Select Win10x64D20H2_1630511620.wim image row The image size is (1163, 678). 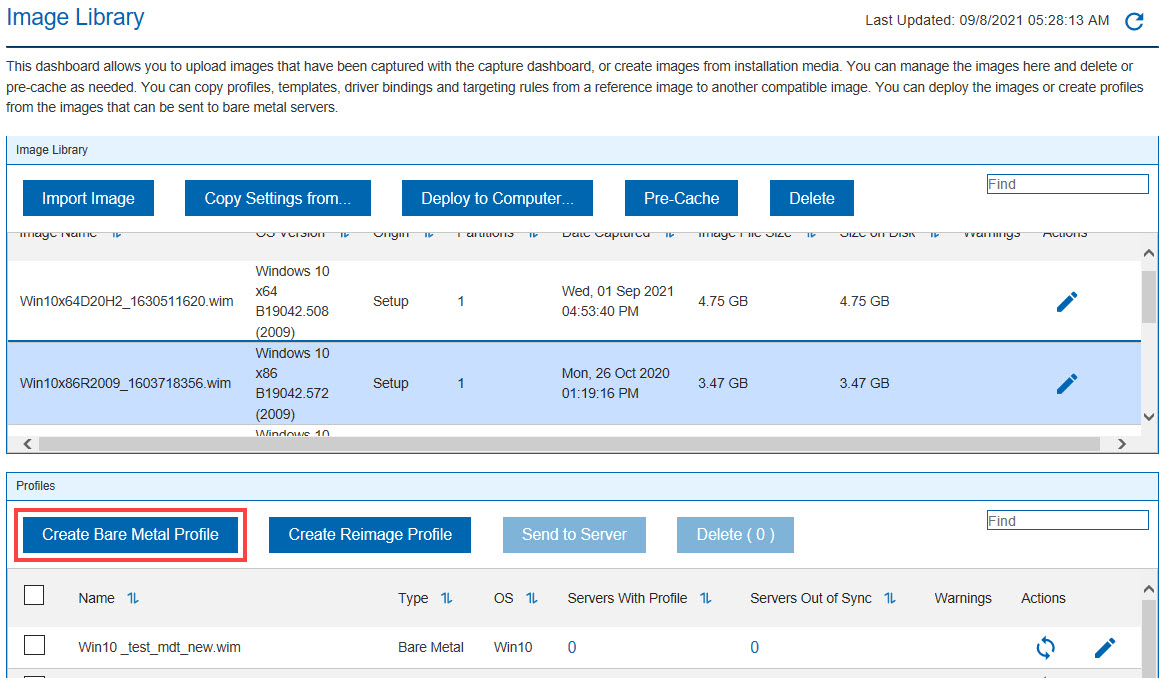[574, 301]
